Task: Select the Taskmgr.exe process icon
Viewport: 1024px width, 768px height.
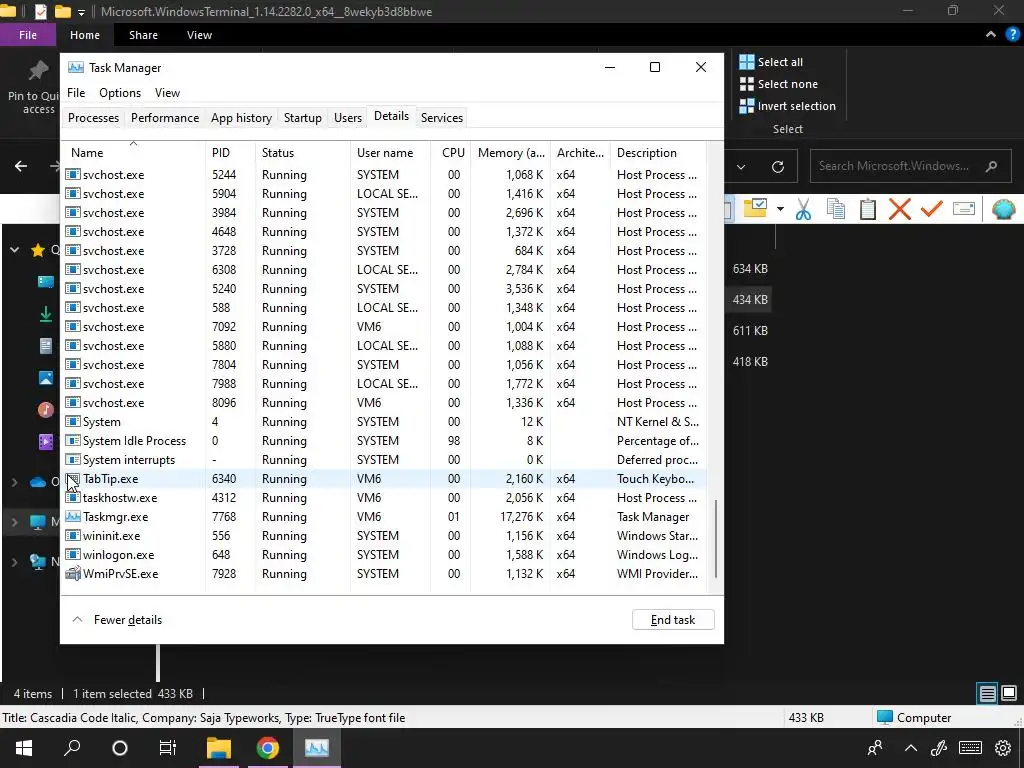Action: (73, 517)
